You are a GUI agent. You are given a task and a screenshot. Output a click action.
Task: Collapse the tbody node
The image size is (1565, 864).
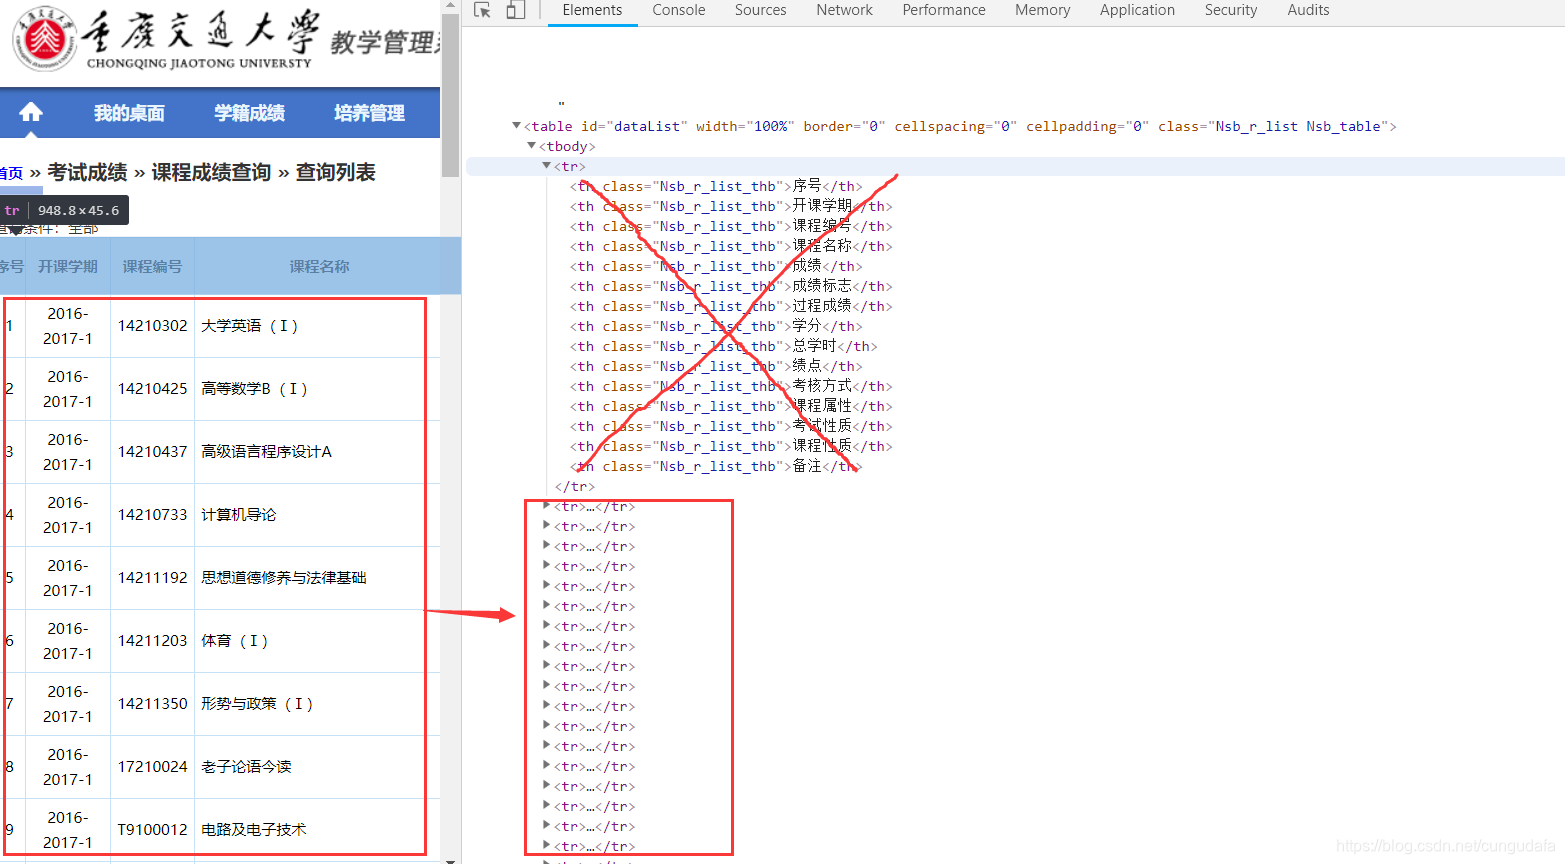[531, 146]
